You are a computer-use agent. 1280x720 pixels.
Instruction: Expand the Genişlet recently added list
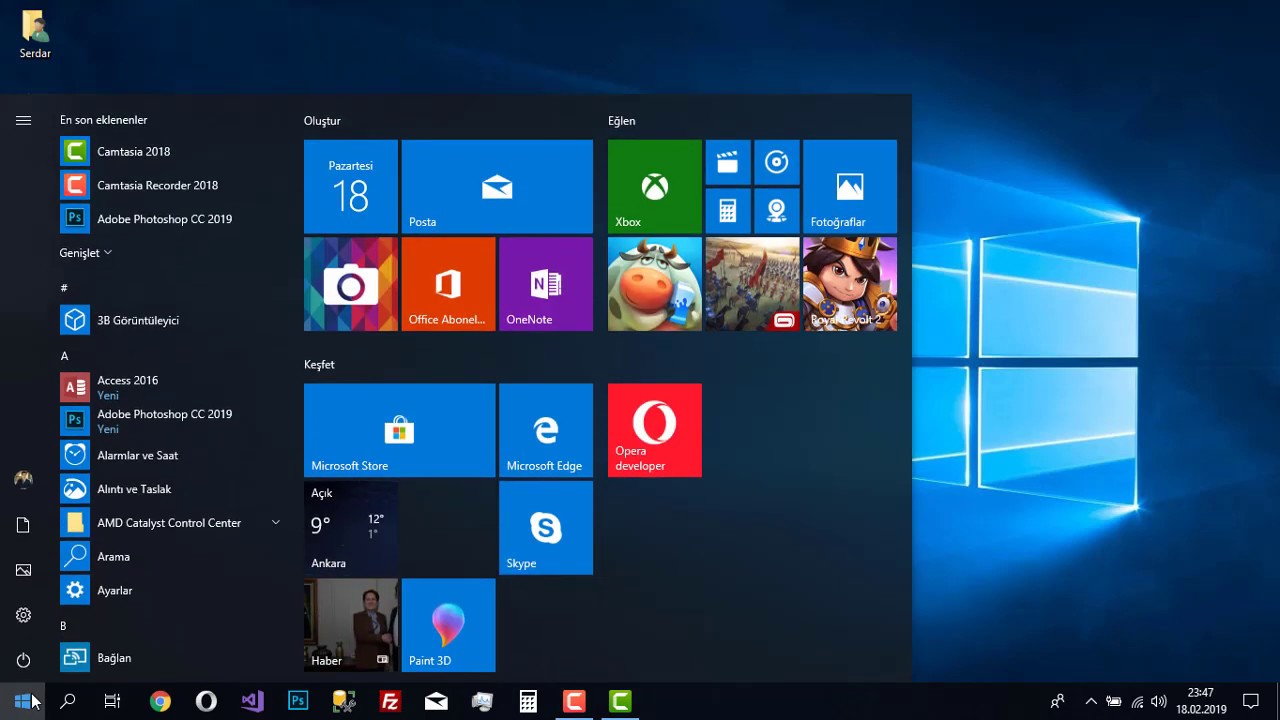point(86,253)
